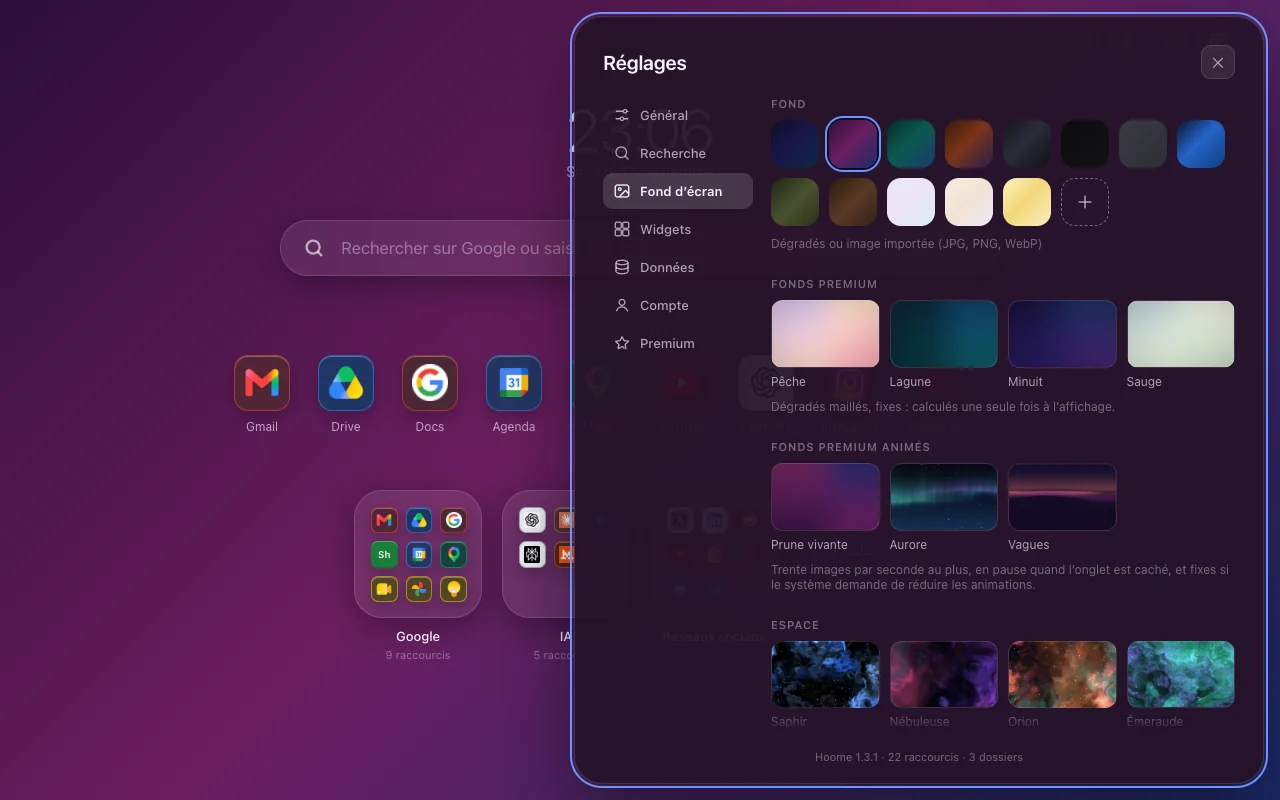This screenshot has width=1280, height=800.
Task: Apply the bright blue background swatch
Action: pyautogui.click(x=1201, y=144)
